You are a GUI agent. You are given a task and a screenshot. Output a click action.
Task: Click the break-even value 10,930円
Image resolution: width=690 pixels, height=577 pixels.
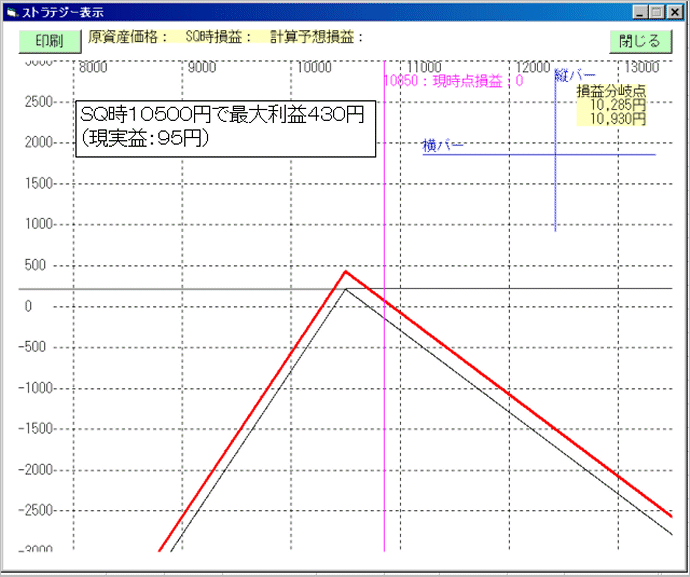tap(617, 119)
